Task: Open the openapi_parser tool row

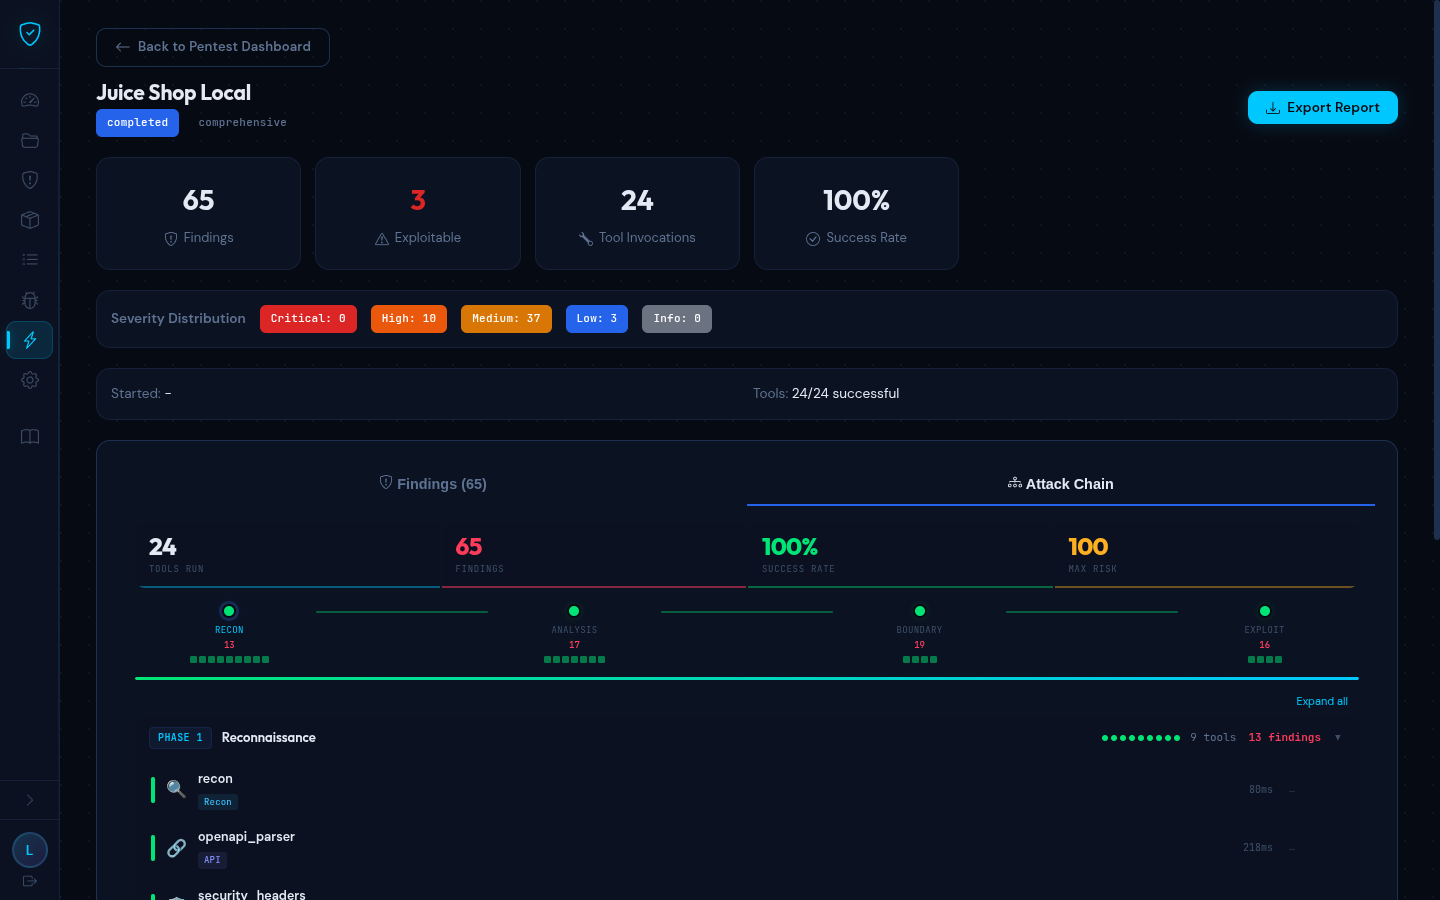Action: point(246,837)
